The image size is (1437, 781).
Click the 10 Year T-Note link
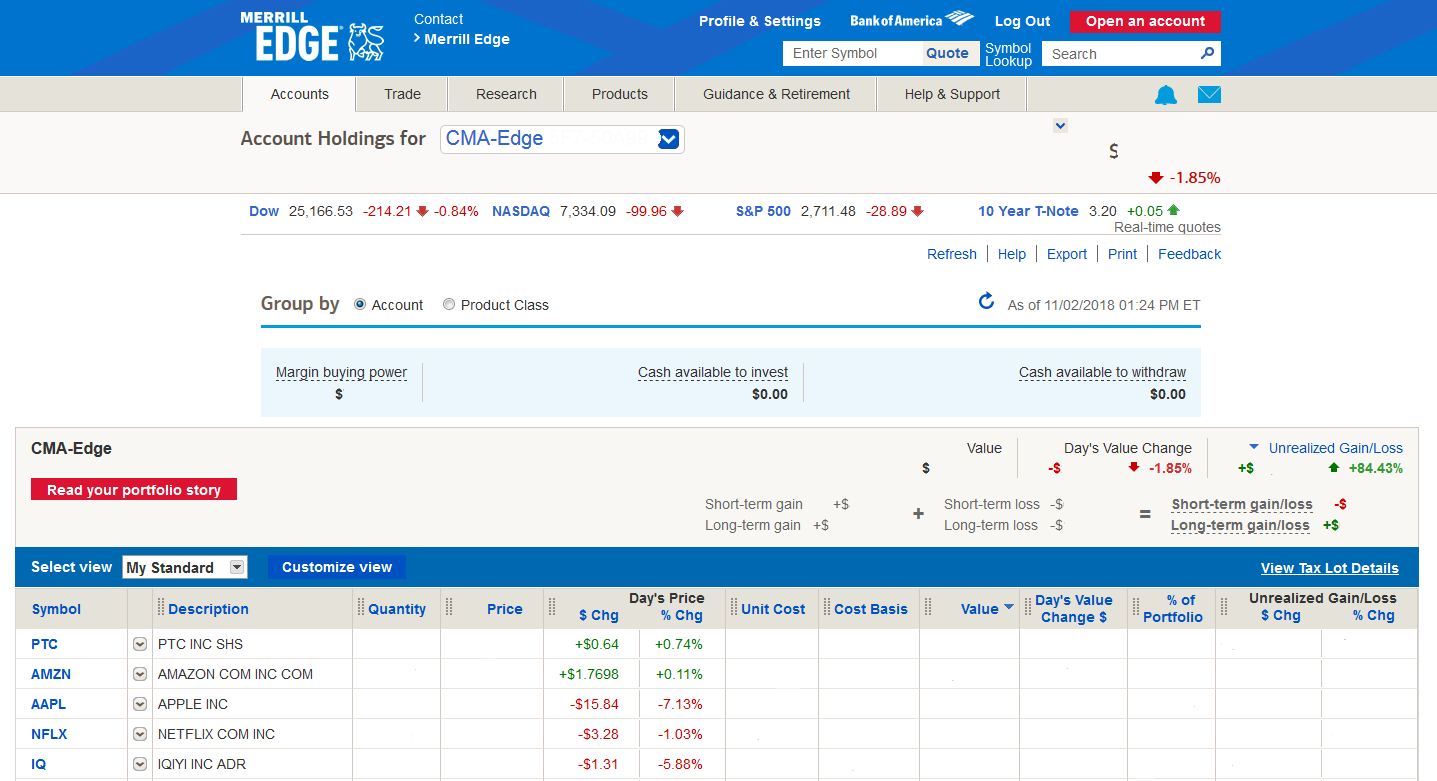click(x=1028, y=211)
